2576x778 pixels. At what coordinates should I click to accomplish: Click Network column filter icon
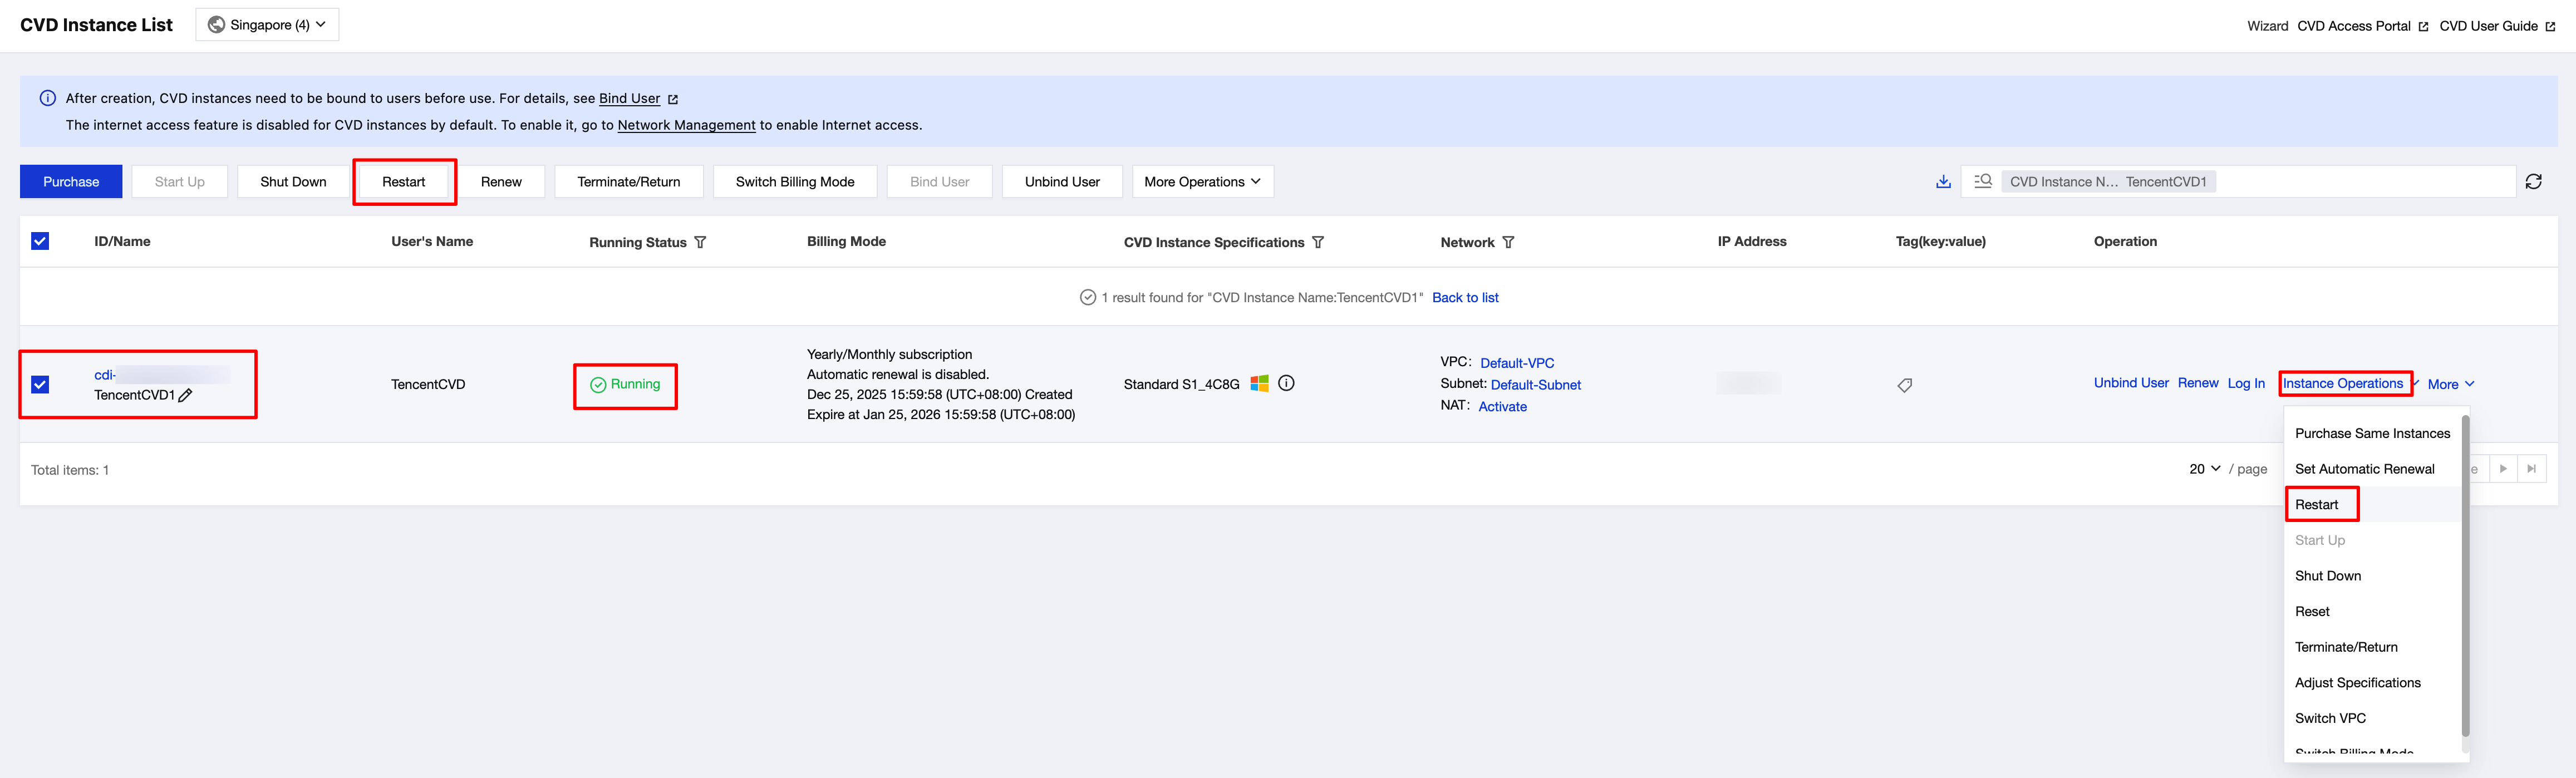coord(1508,242)
